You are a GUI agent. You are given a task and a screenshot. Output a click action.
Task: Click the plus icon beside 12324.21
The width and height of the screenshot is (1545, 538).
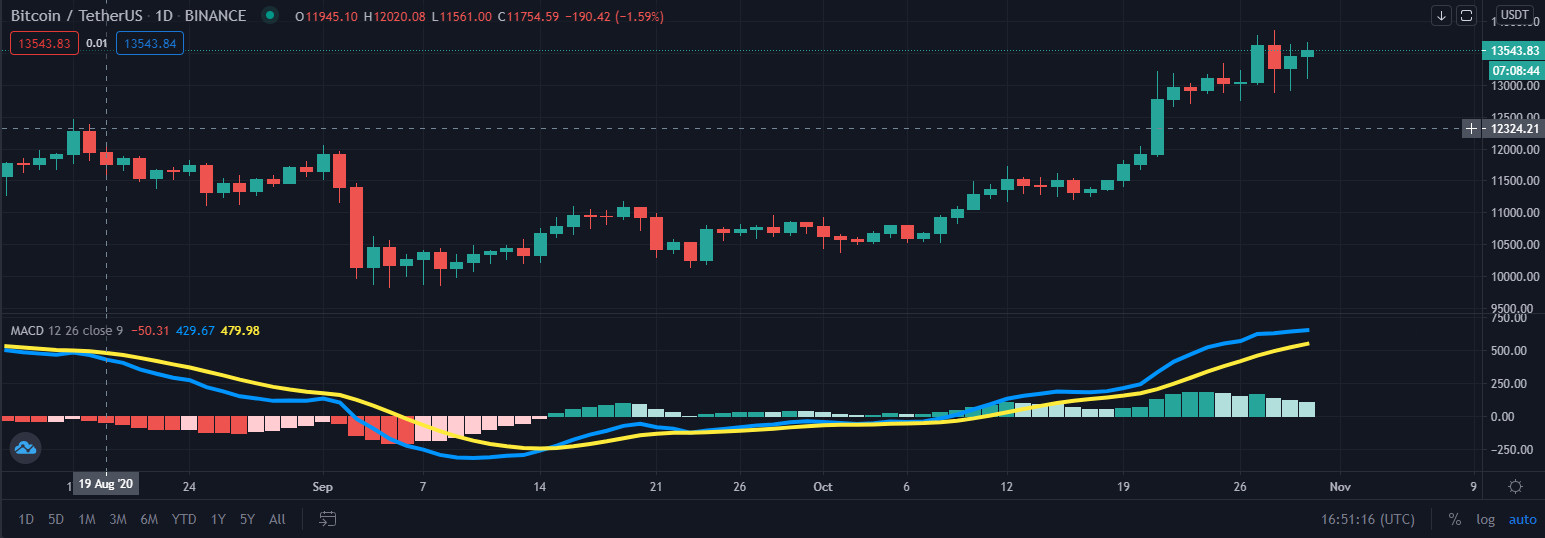(1470, 128)
